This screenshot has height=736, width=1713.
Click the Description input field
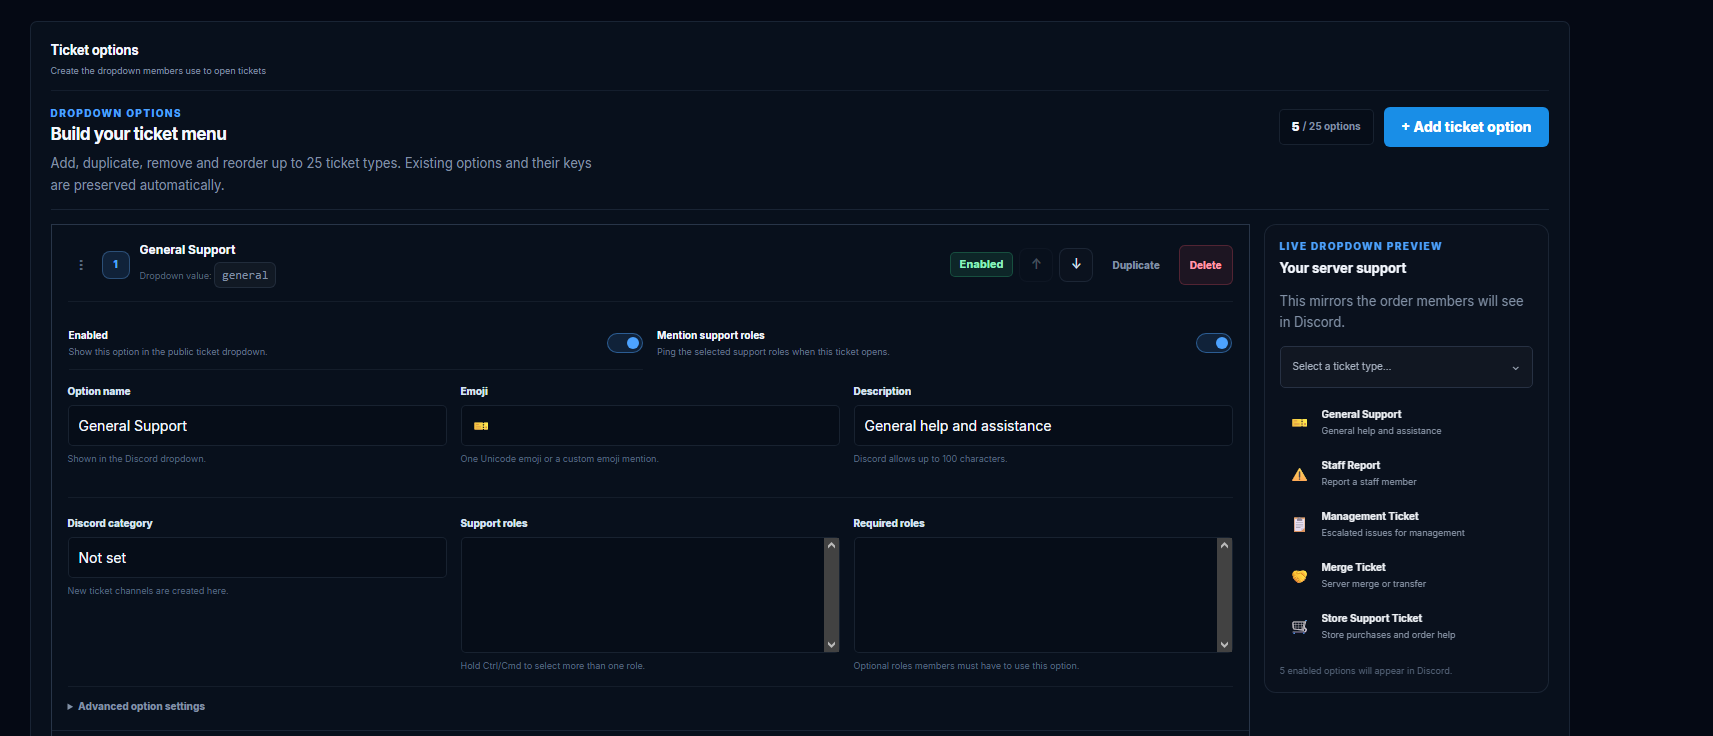(x=1043, y=426)
